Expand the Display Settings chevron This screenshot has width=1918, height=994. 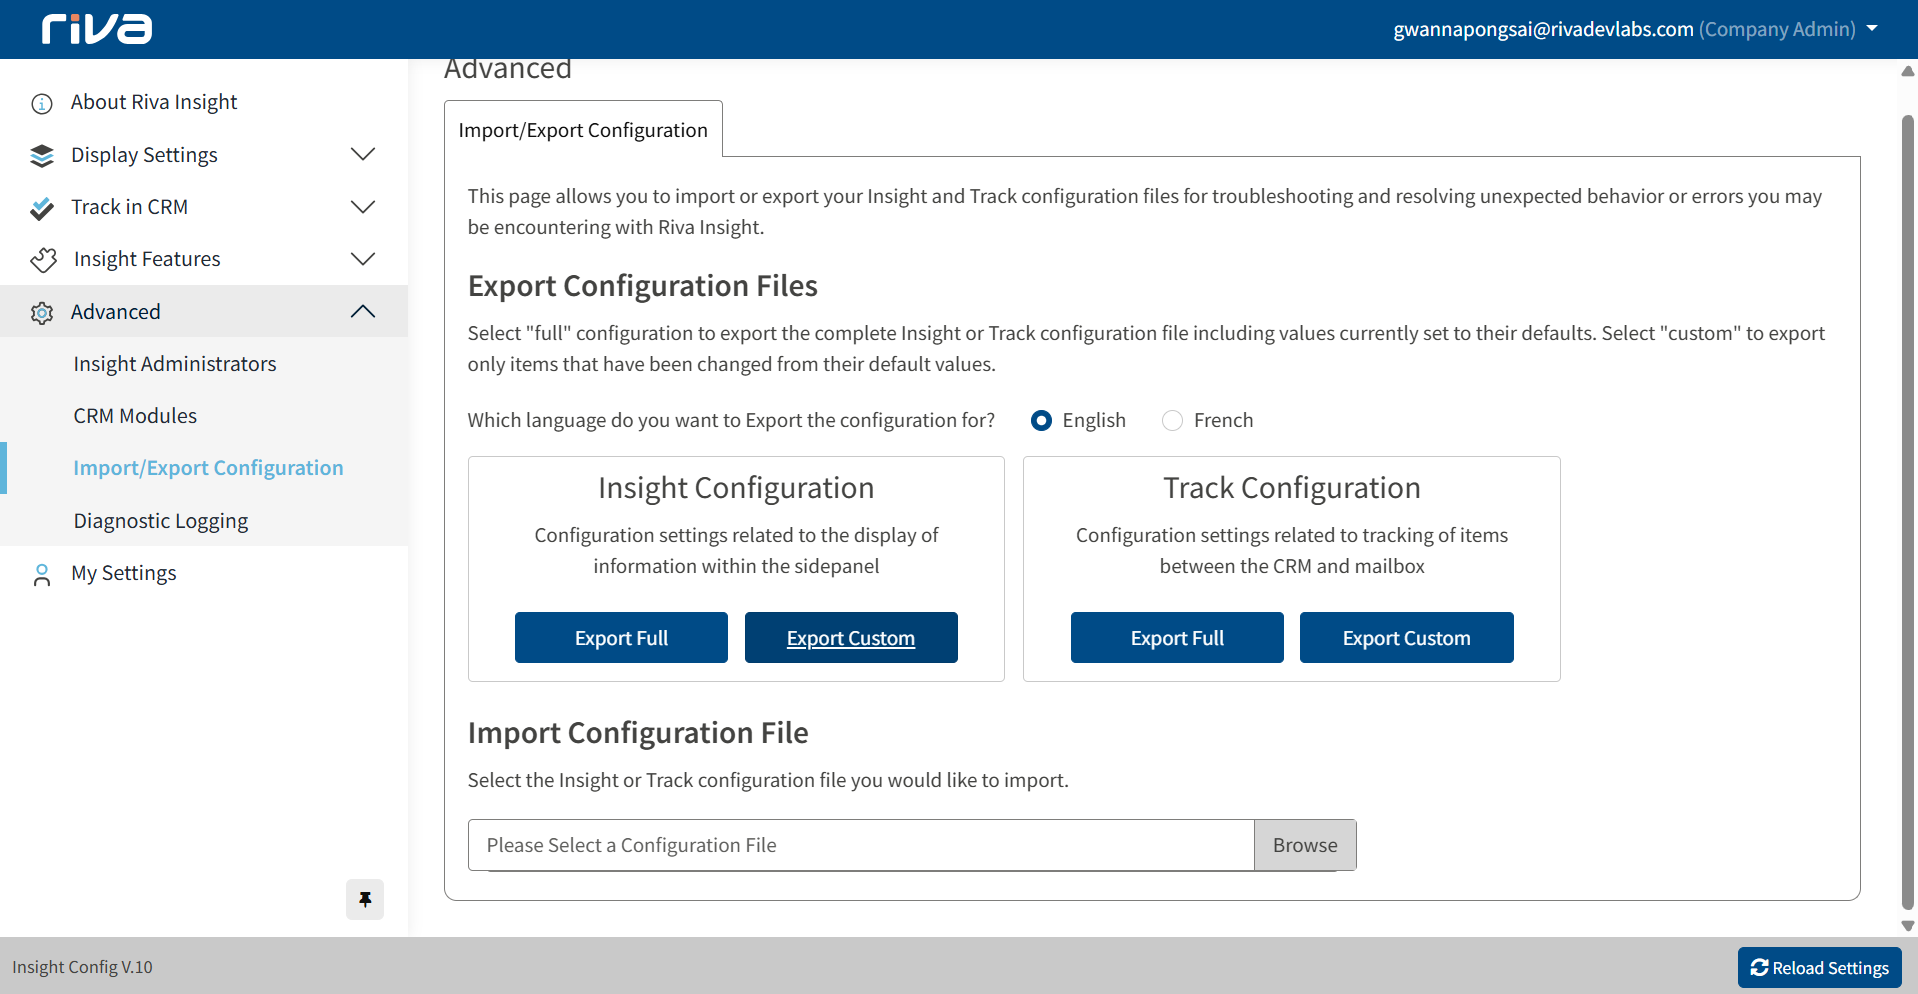(363, 154)
